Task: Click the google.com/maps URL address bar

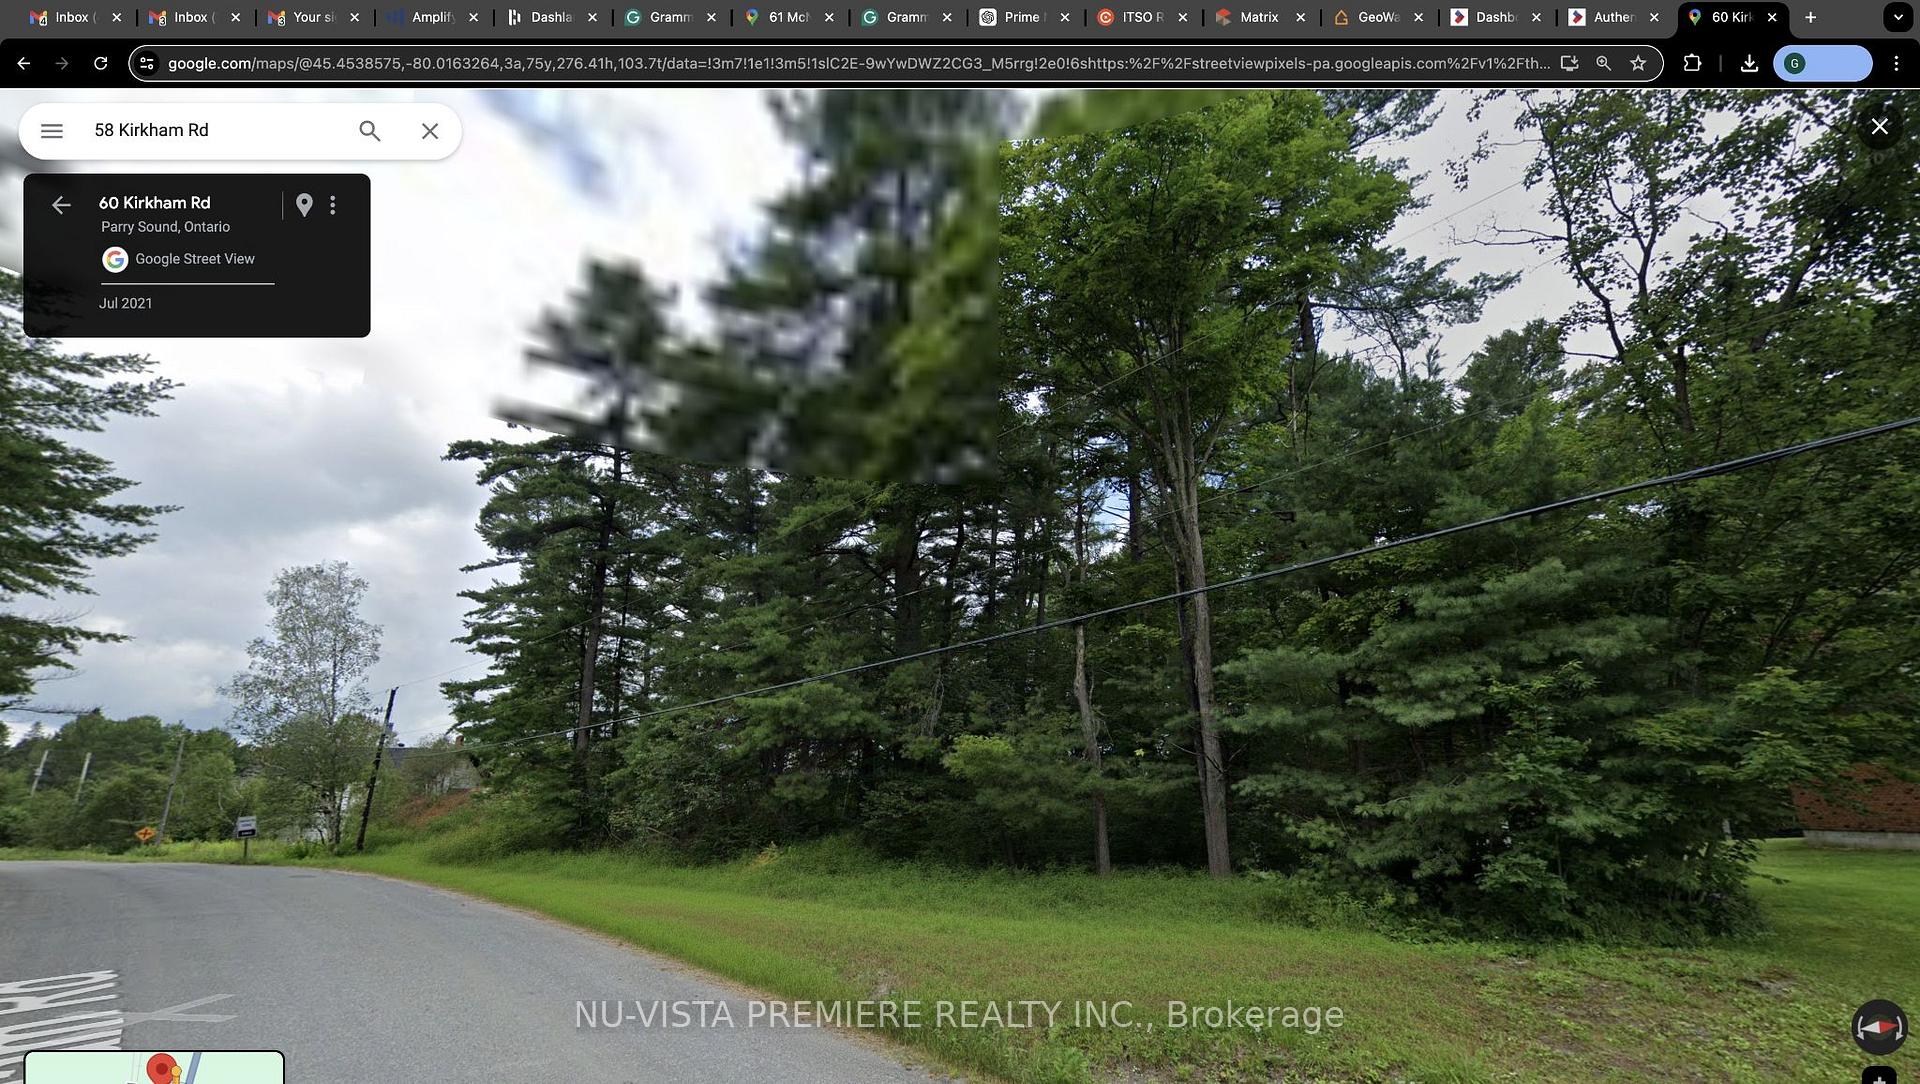Action: pyautogui.click(x=858, y=63)
